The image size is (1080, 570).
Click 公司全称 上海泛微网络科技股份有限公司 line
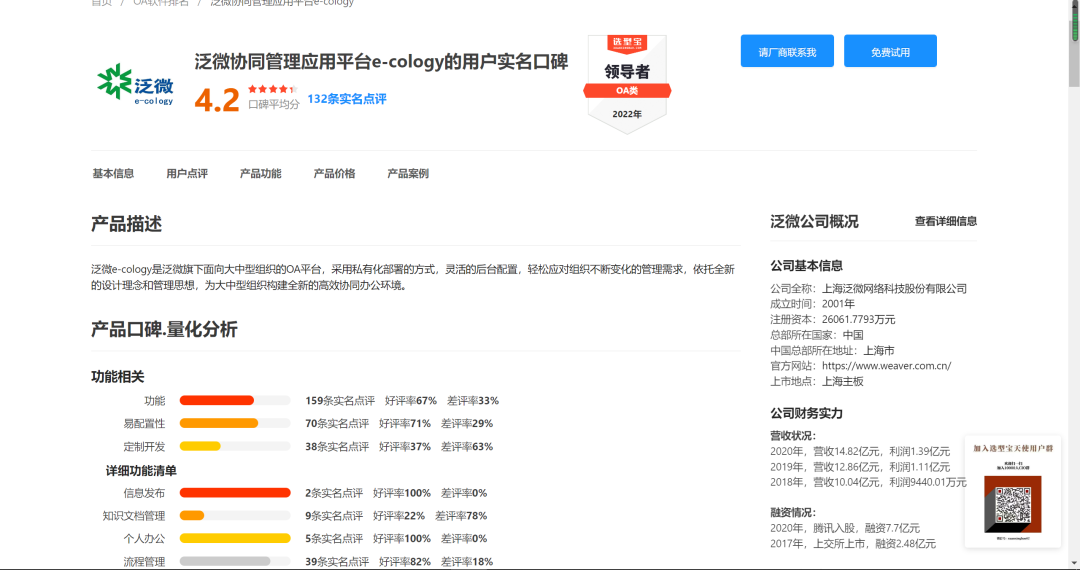869,288
